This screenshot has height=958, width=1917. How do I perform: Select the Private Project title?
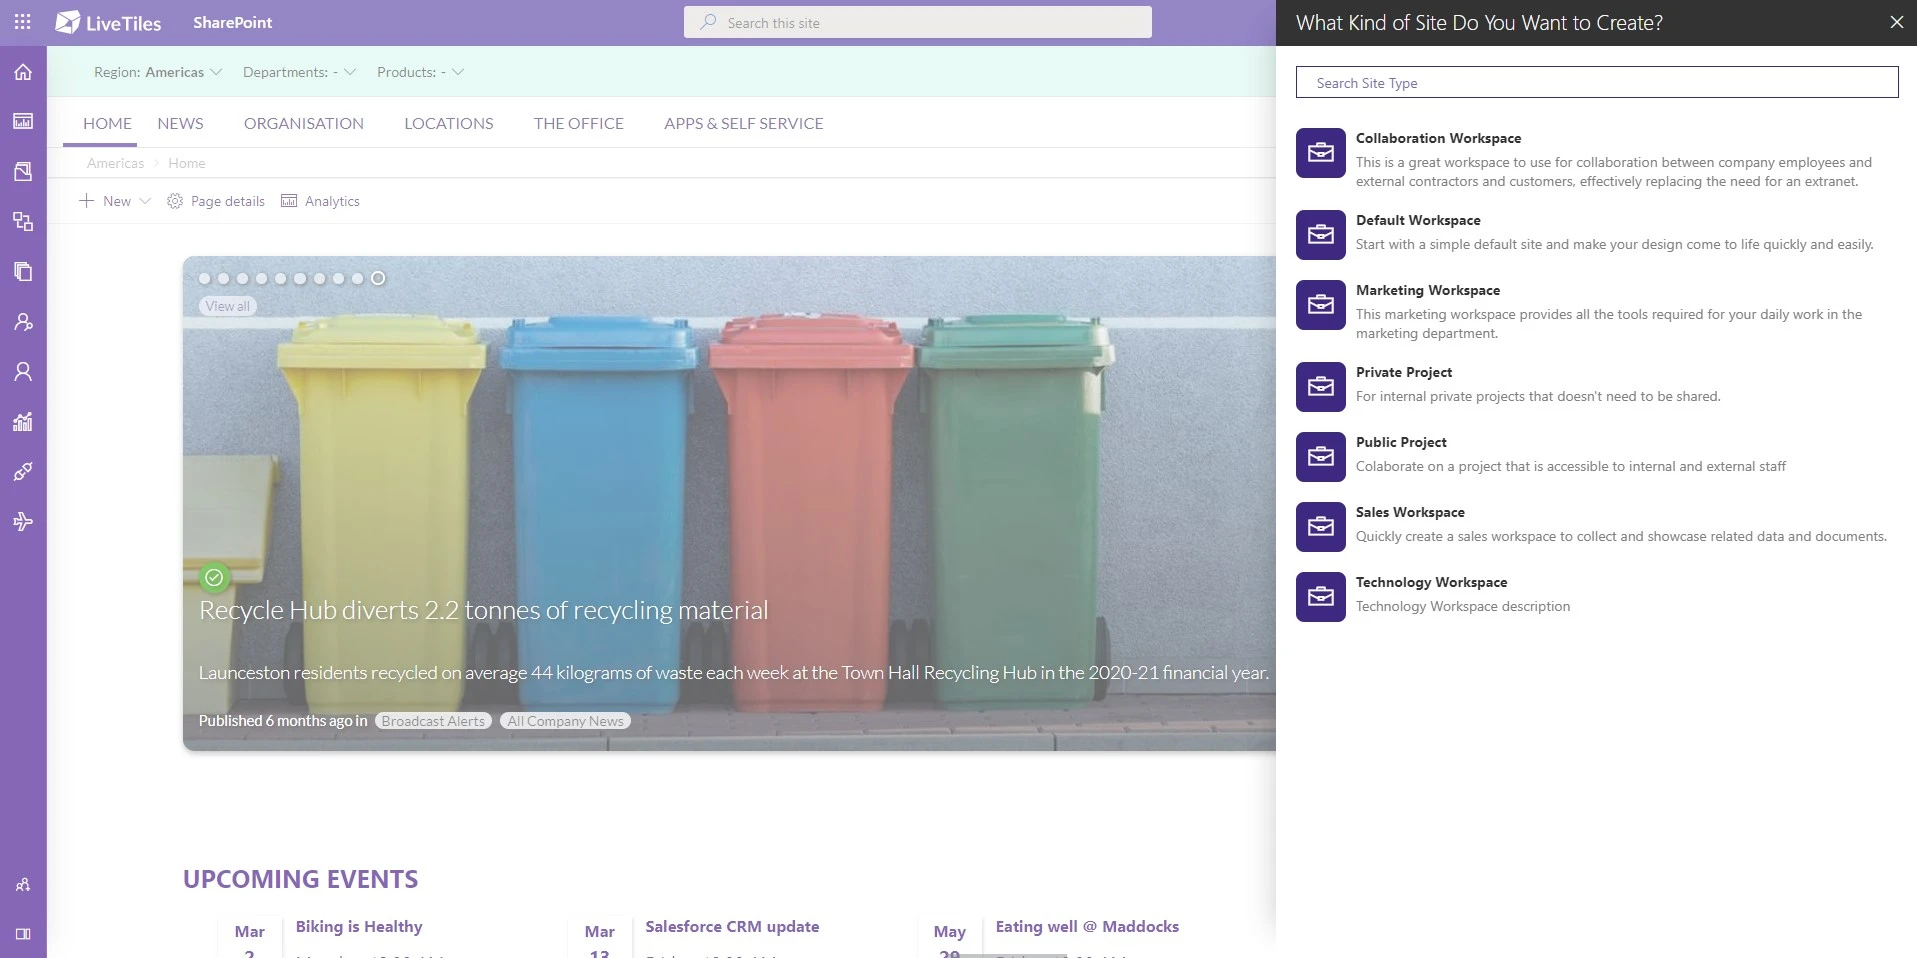(1404, 372)
